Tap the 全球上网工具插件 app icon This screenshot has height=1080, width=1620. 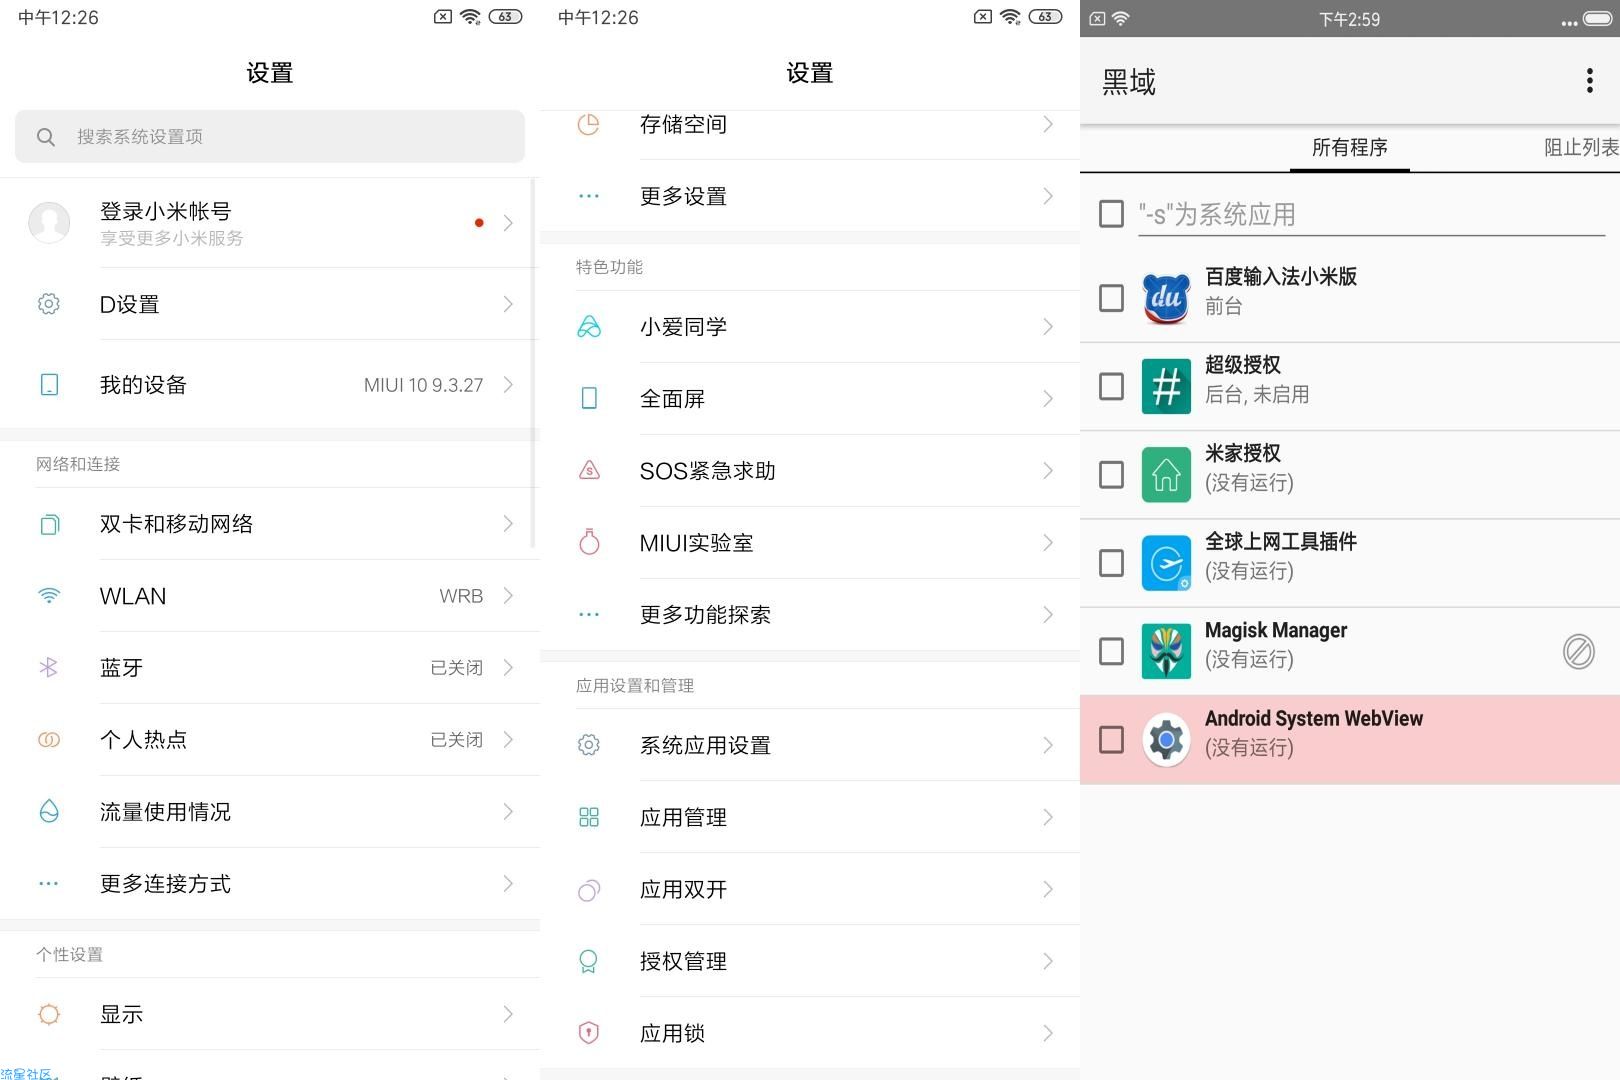pos(1166,563)
